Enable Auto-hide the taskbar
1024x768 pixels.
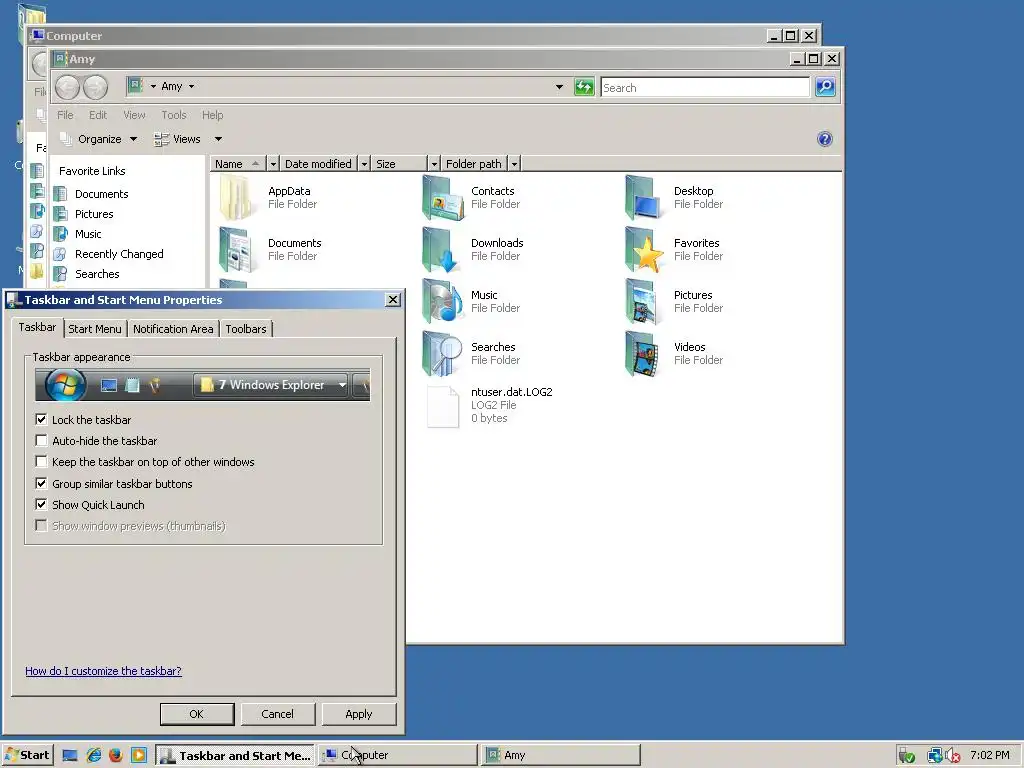click(x=41, y=441)
